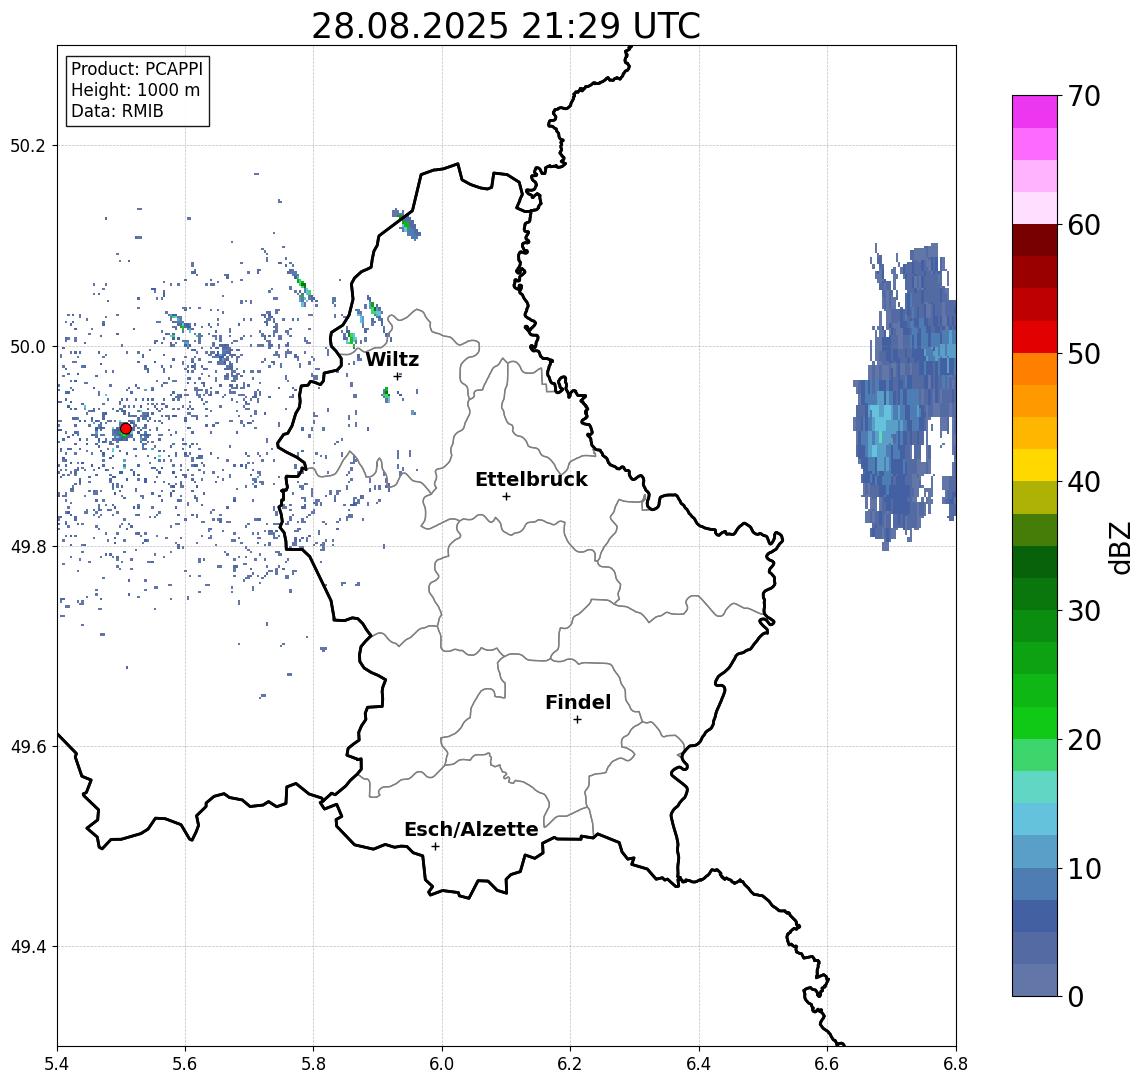Click the longitude tick label 5.6
This screenshot has width=1145, height=1084.
[185, 1064]
